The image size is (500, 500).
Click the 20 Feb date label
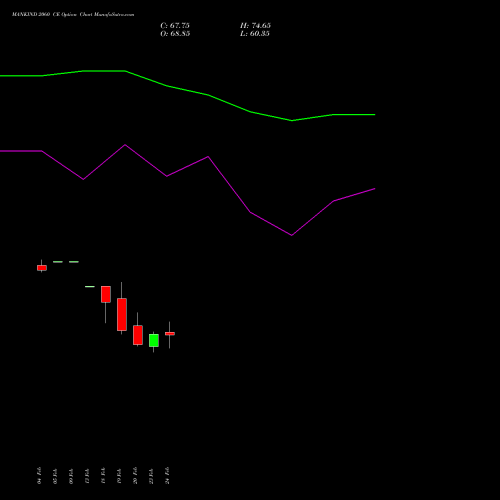coord(135,475)
